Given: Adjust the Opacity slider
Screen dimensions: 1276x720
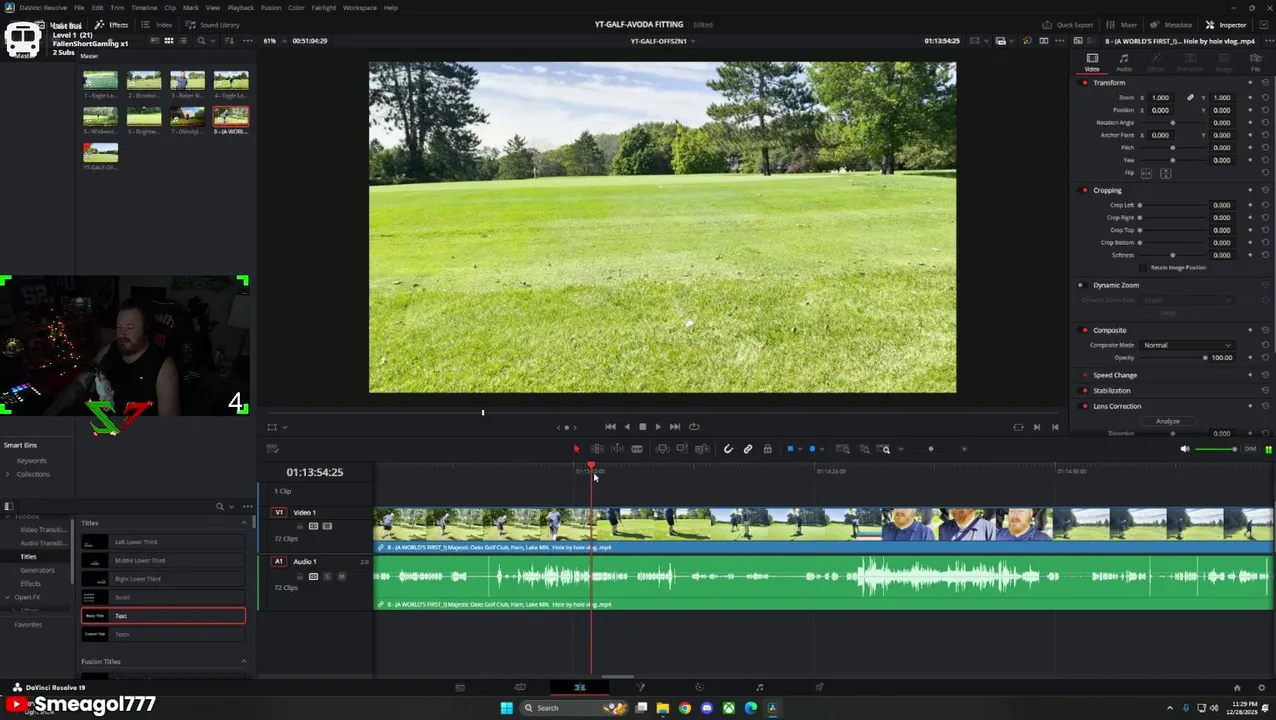Looking at the screenshot, I should (1175, 358).
